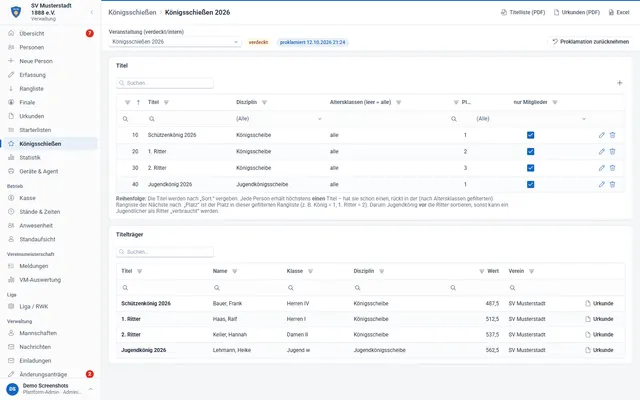Open filter for Disziplin column in Titelträger
640x400 pixels.
pos(382,271)
